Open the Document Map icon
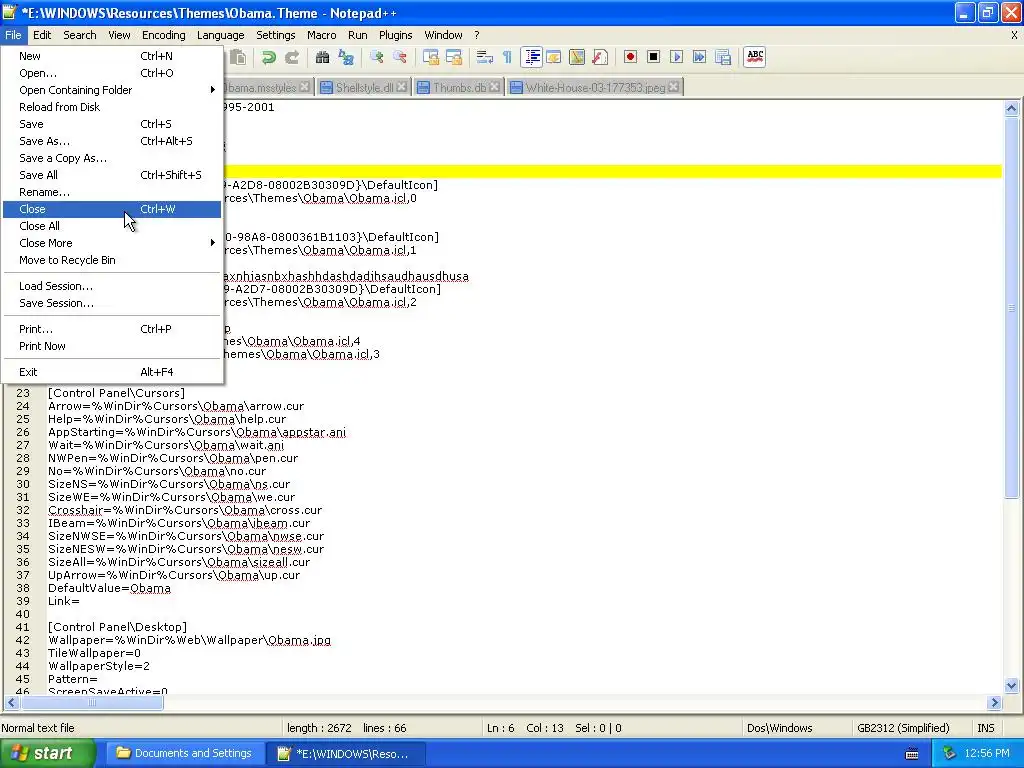 577,57
